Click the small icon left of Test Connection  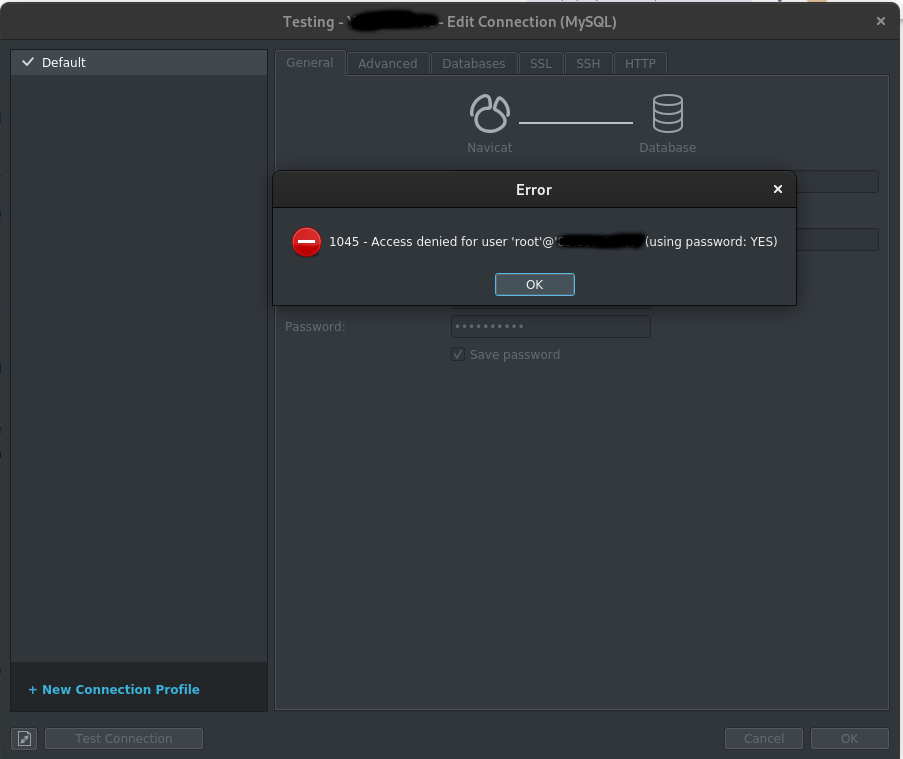(x=24, y=738)
